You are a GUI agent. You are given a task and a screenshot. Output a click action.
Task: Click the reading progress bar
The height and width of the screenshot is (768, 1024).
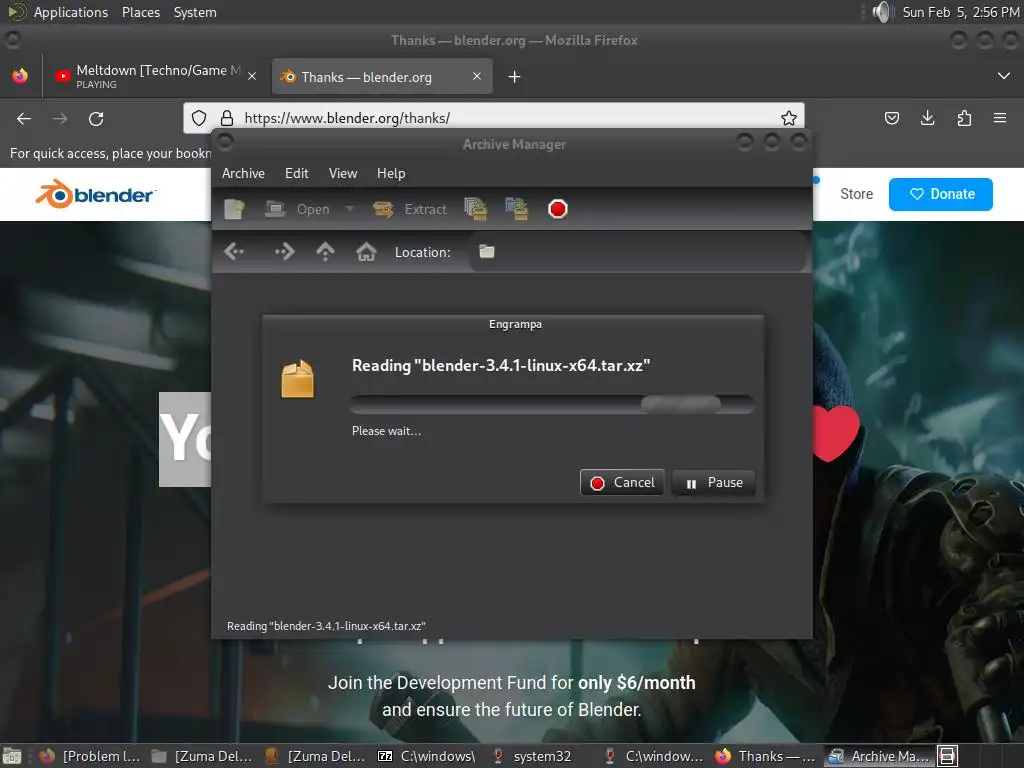click(552, 404)
